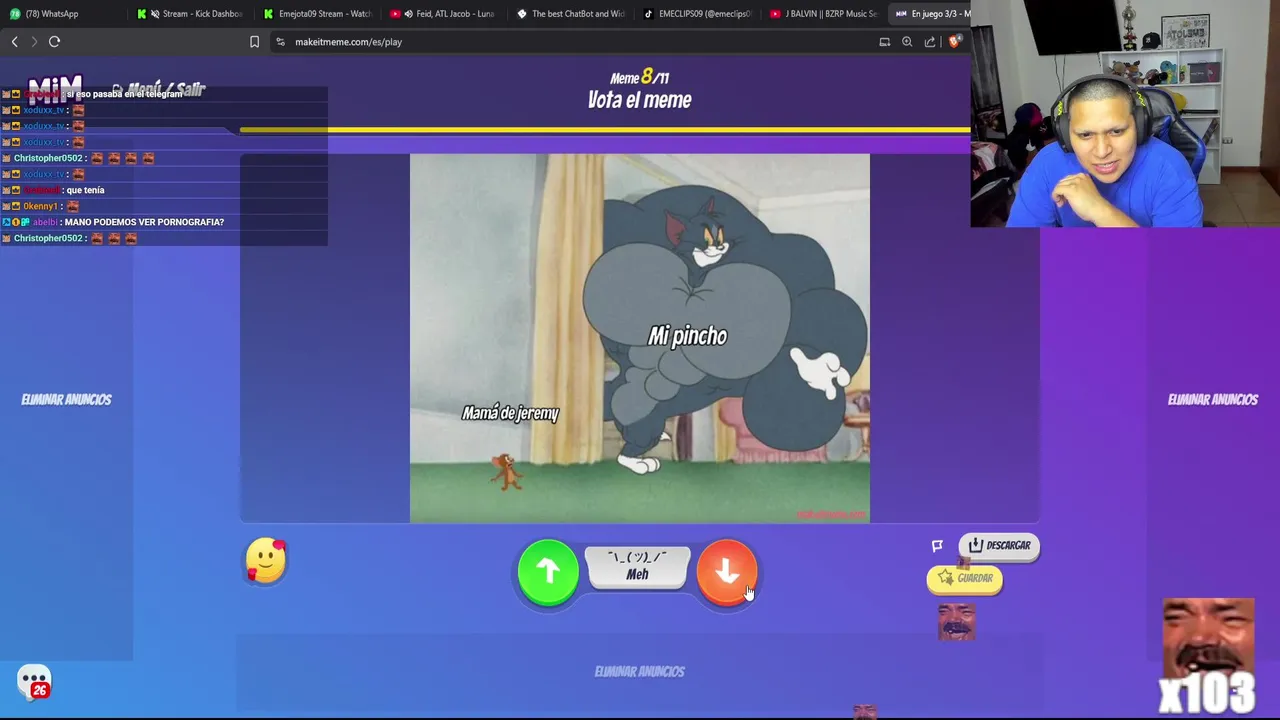
Task: Click 'MANO PODEMOS VER PORNOGRAFIA?' chat message
Action: click(x=144, y=222)
